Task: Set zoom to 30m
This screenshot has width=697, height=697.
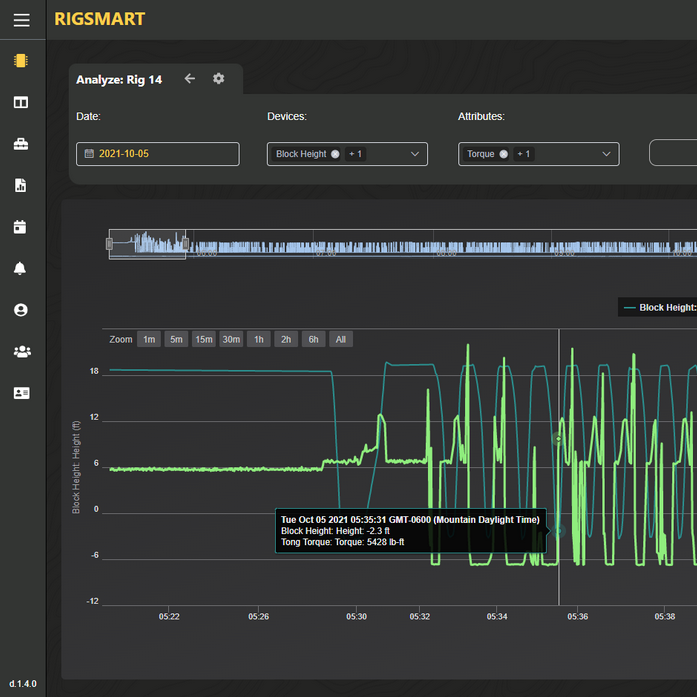Action: [x=231, y=340]
